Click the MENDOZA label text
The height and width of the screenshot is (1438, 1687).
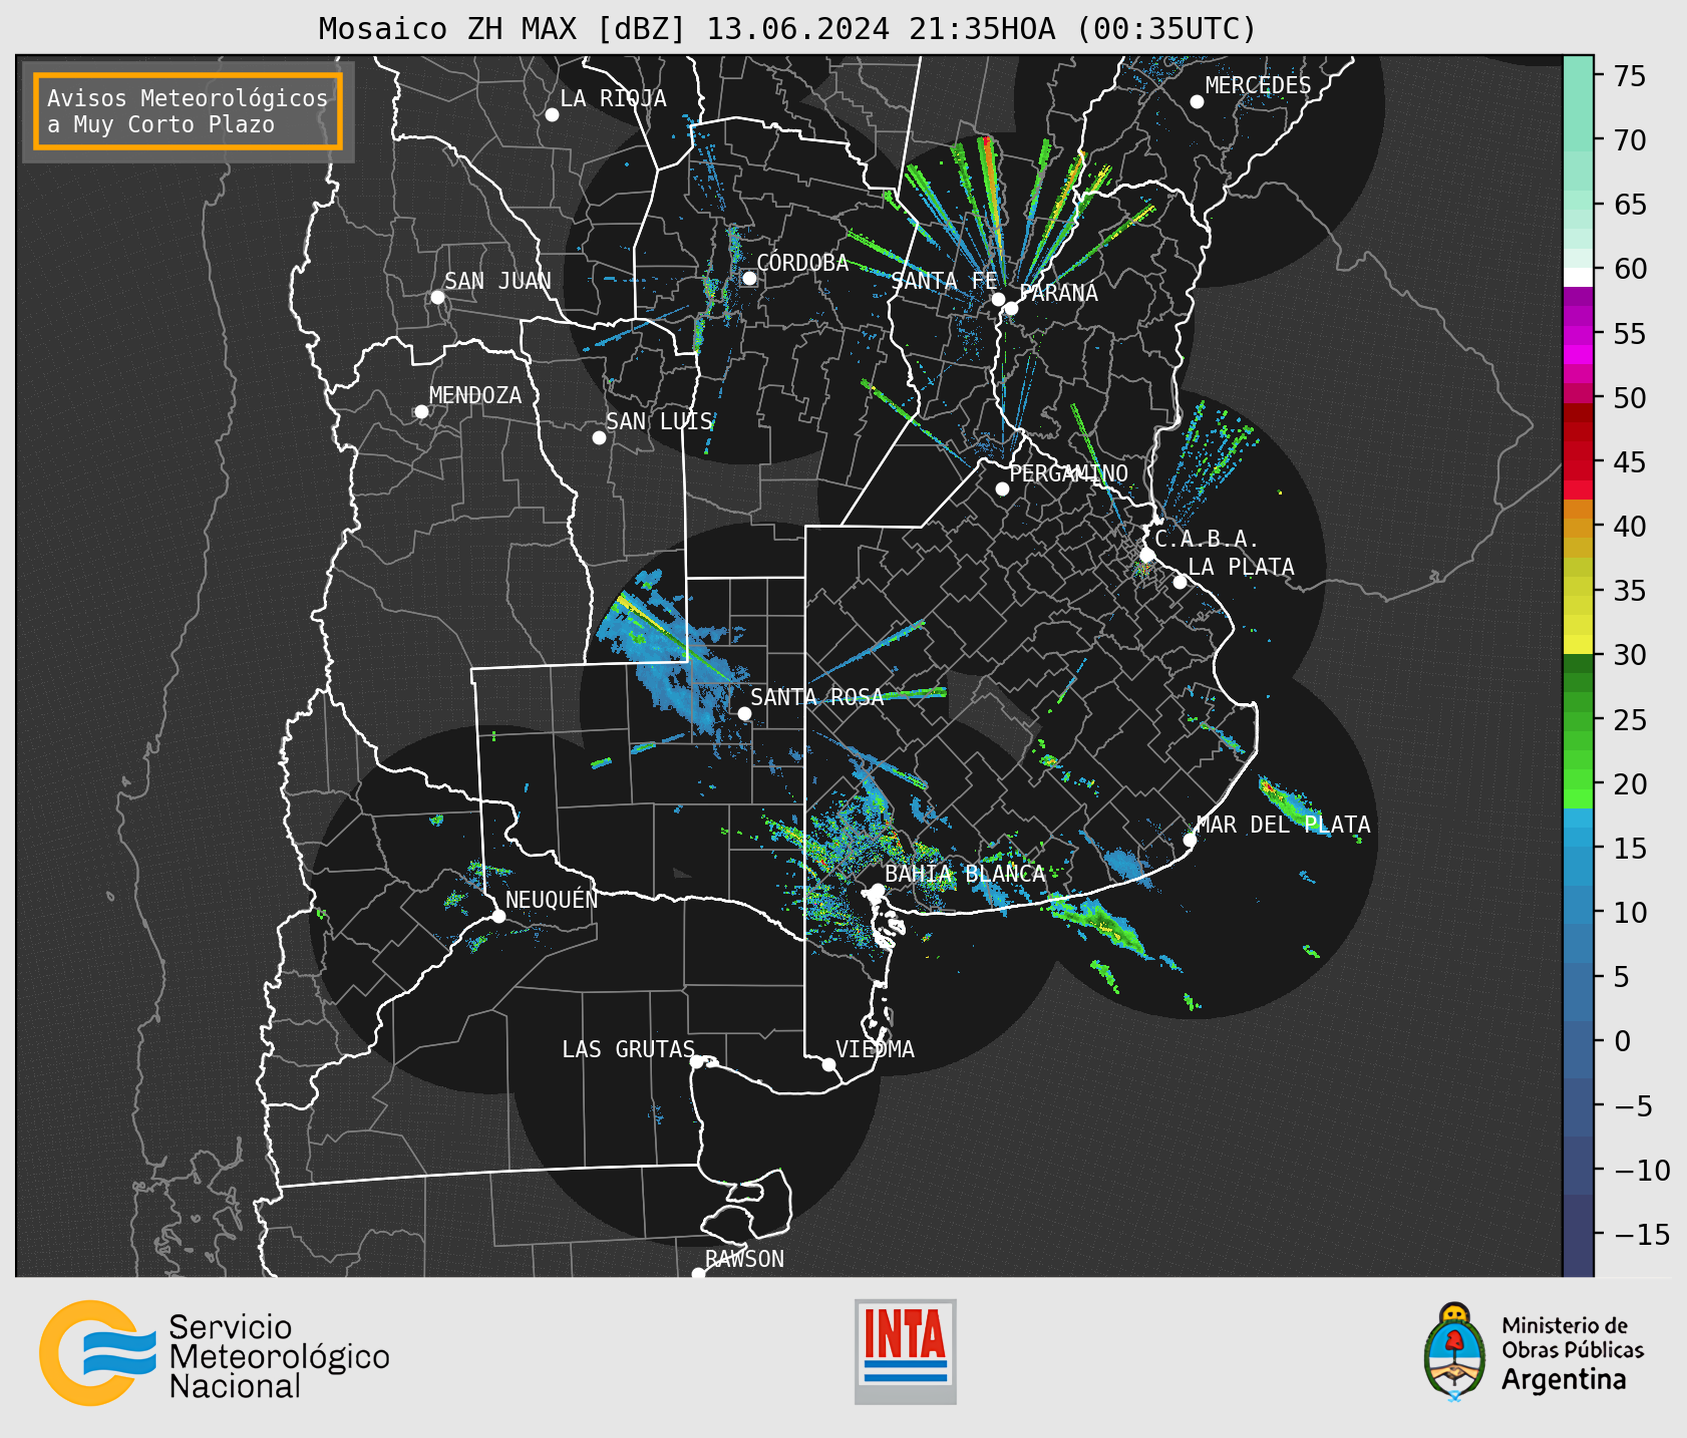pos(475,396)
